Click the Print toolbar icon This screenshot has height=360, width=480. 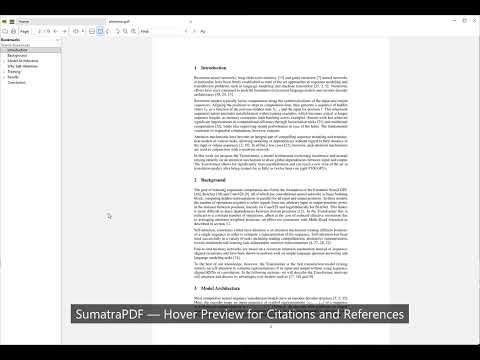(x=13, y=31)
